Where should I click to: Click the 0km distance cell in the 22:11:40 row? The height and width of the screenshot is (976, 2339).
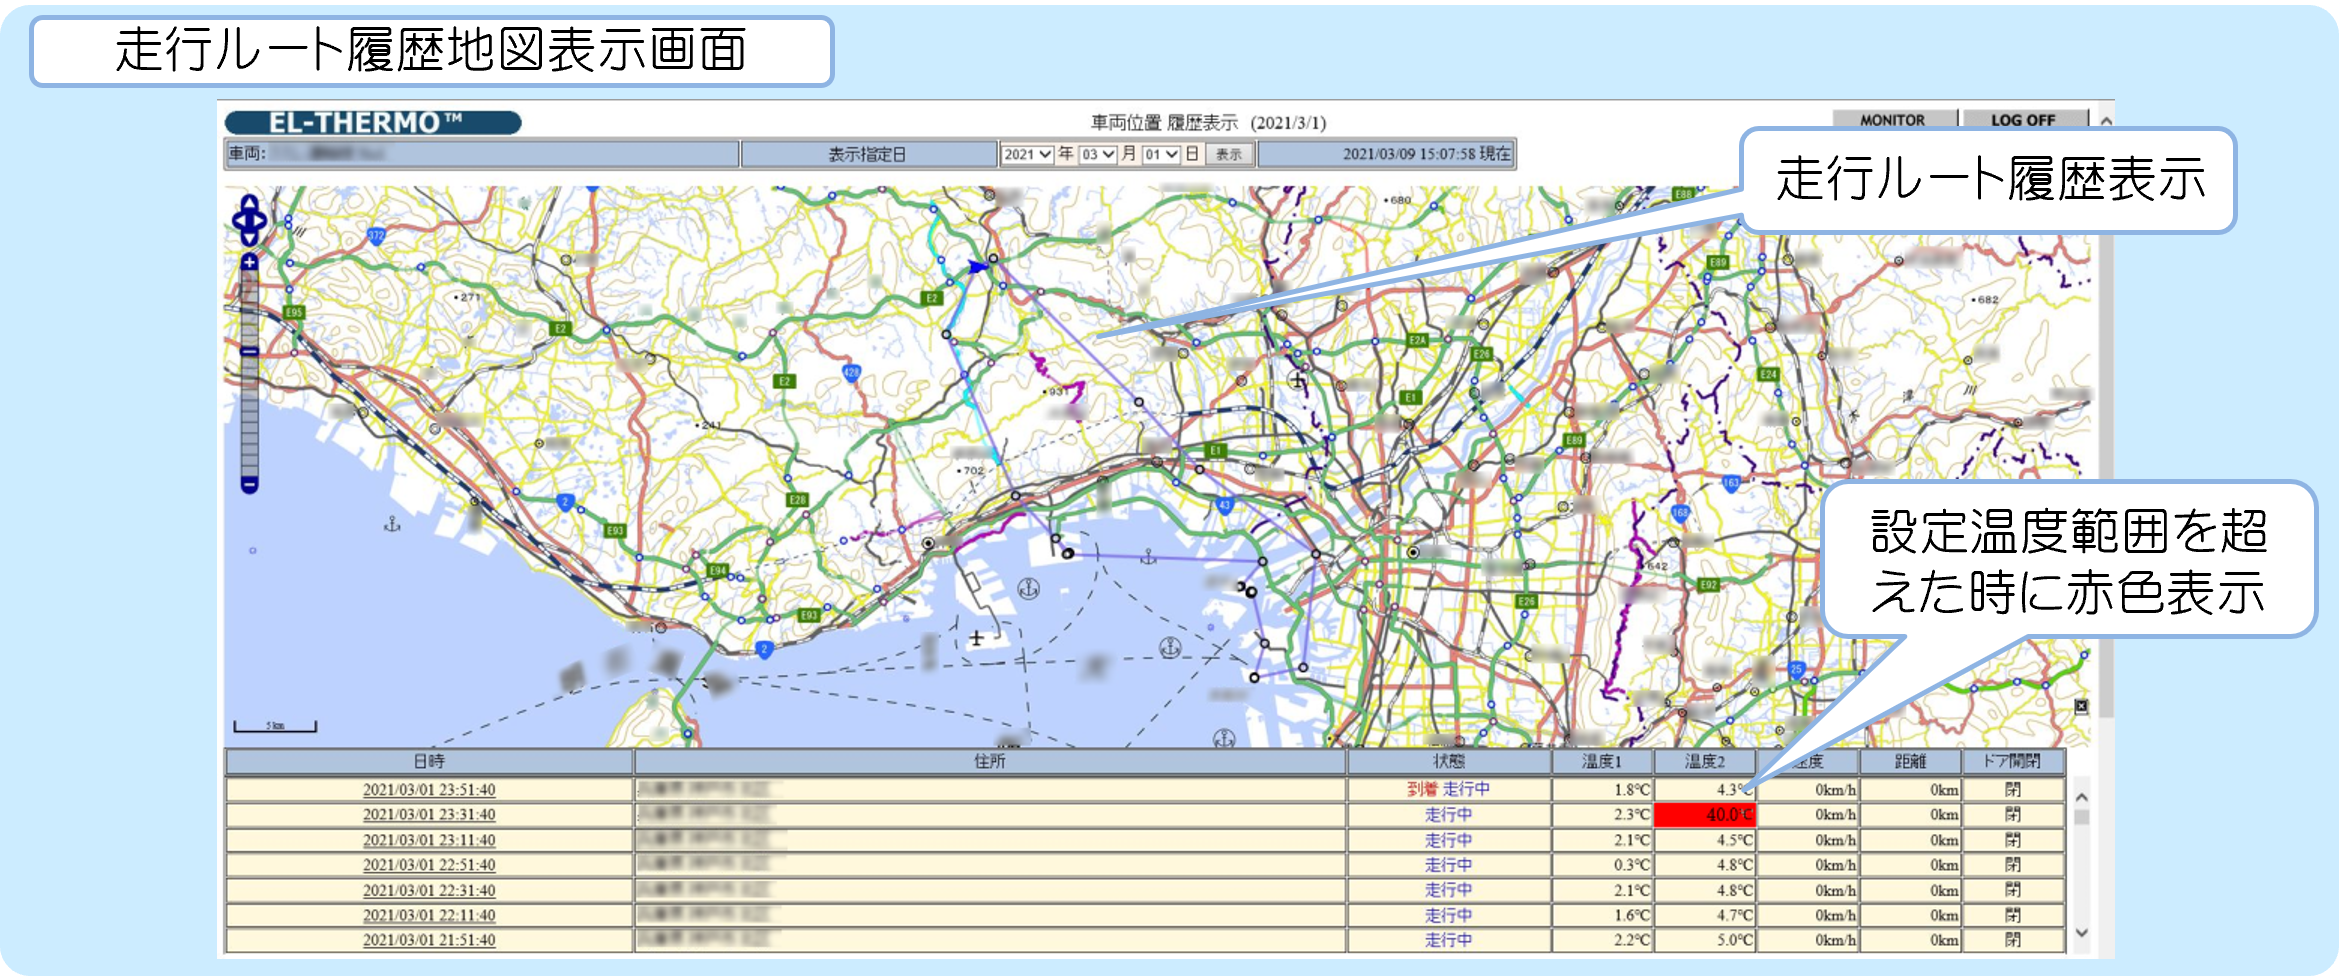coord(1910,915)
